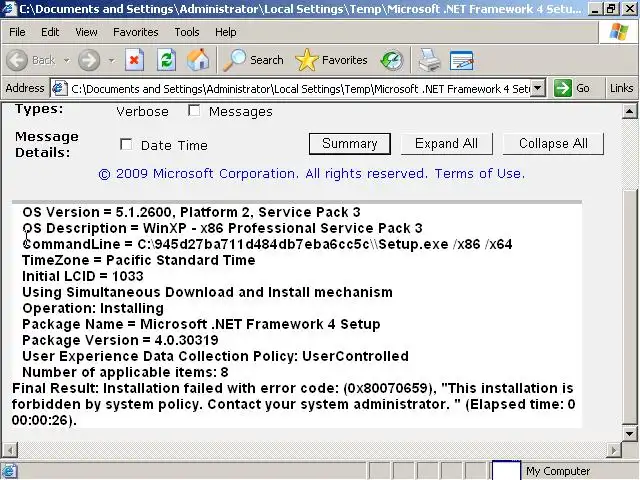Open the View menu
This screenshot has width=640, height=480.
86,32
